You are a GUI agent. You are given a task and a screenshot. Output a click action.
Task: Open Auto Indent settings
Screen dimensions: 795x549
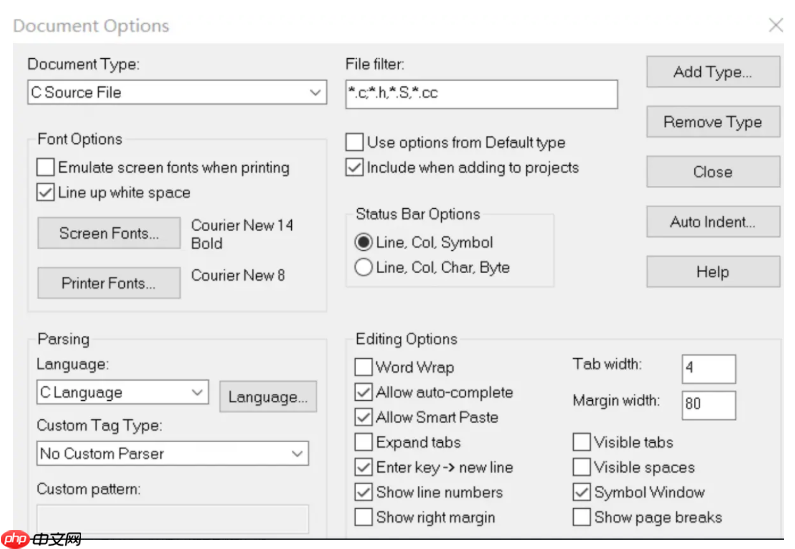712,222
